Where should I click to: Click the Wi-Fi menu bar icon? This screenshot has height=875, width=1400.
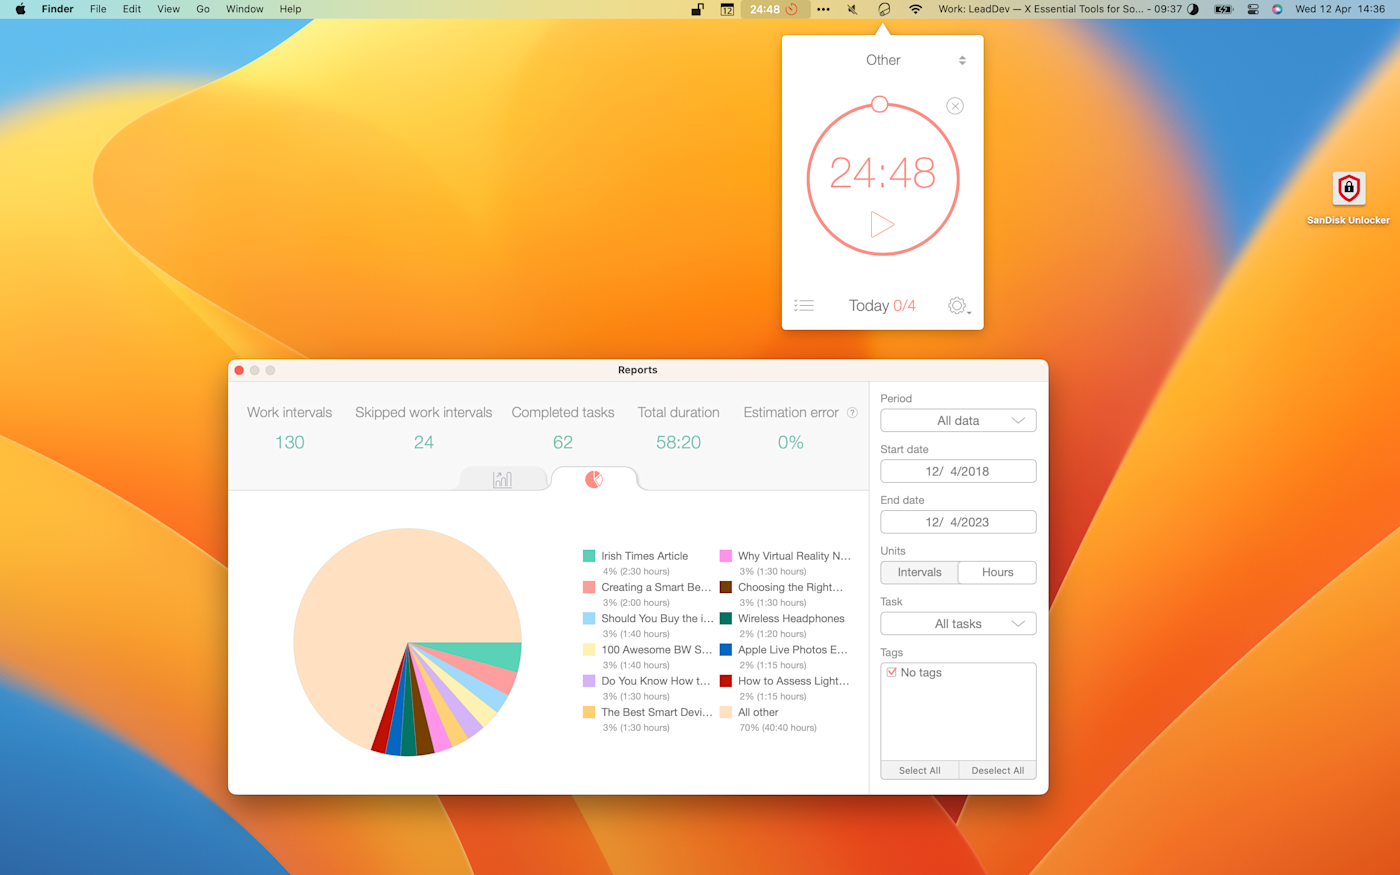[x=915, y=9]
